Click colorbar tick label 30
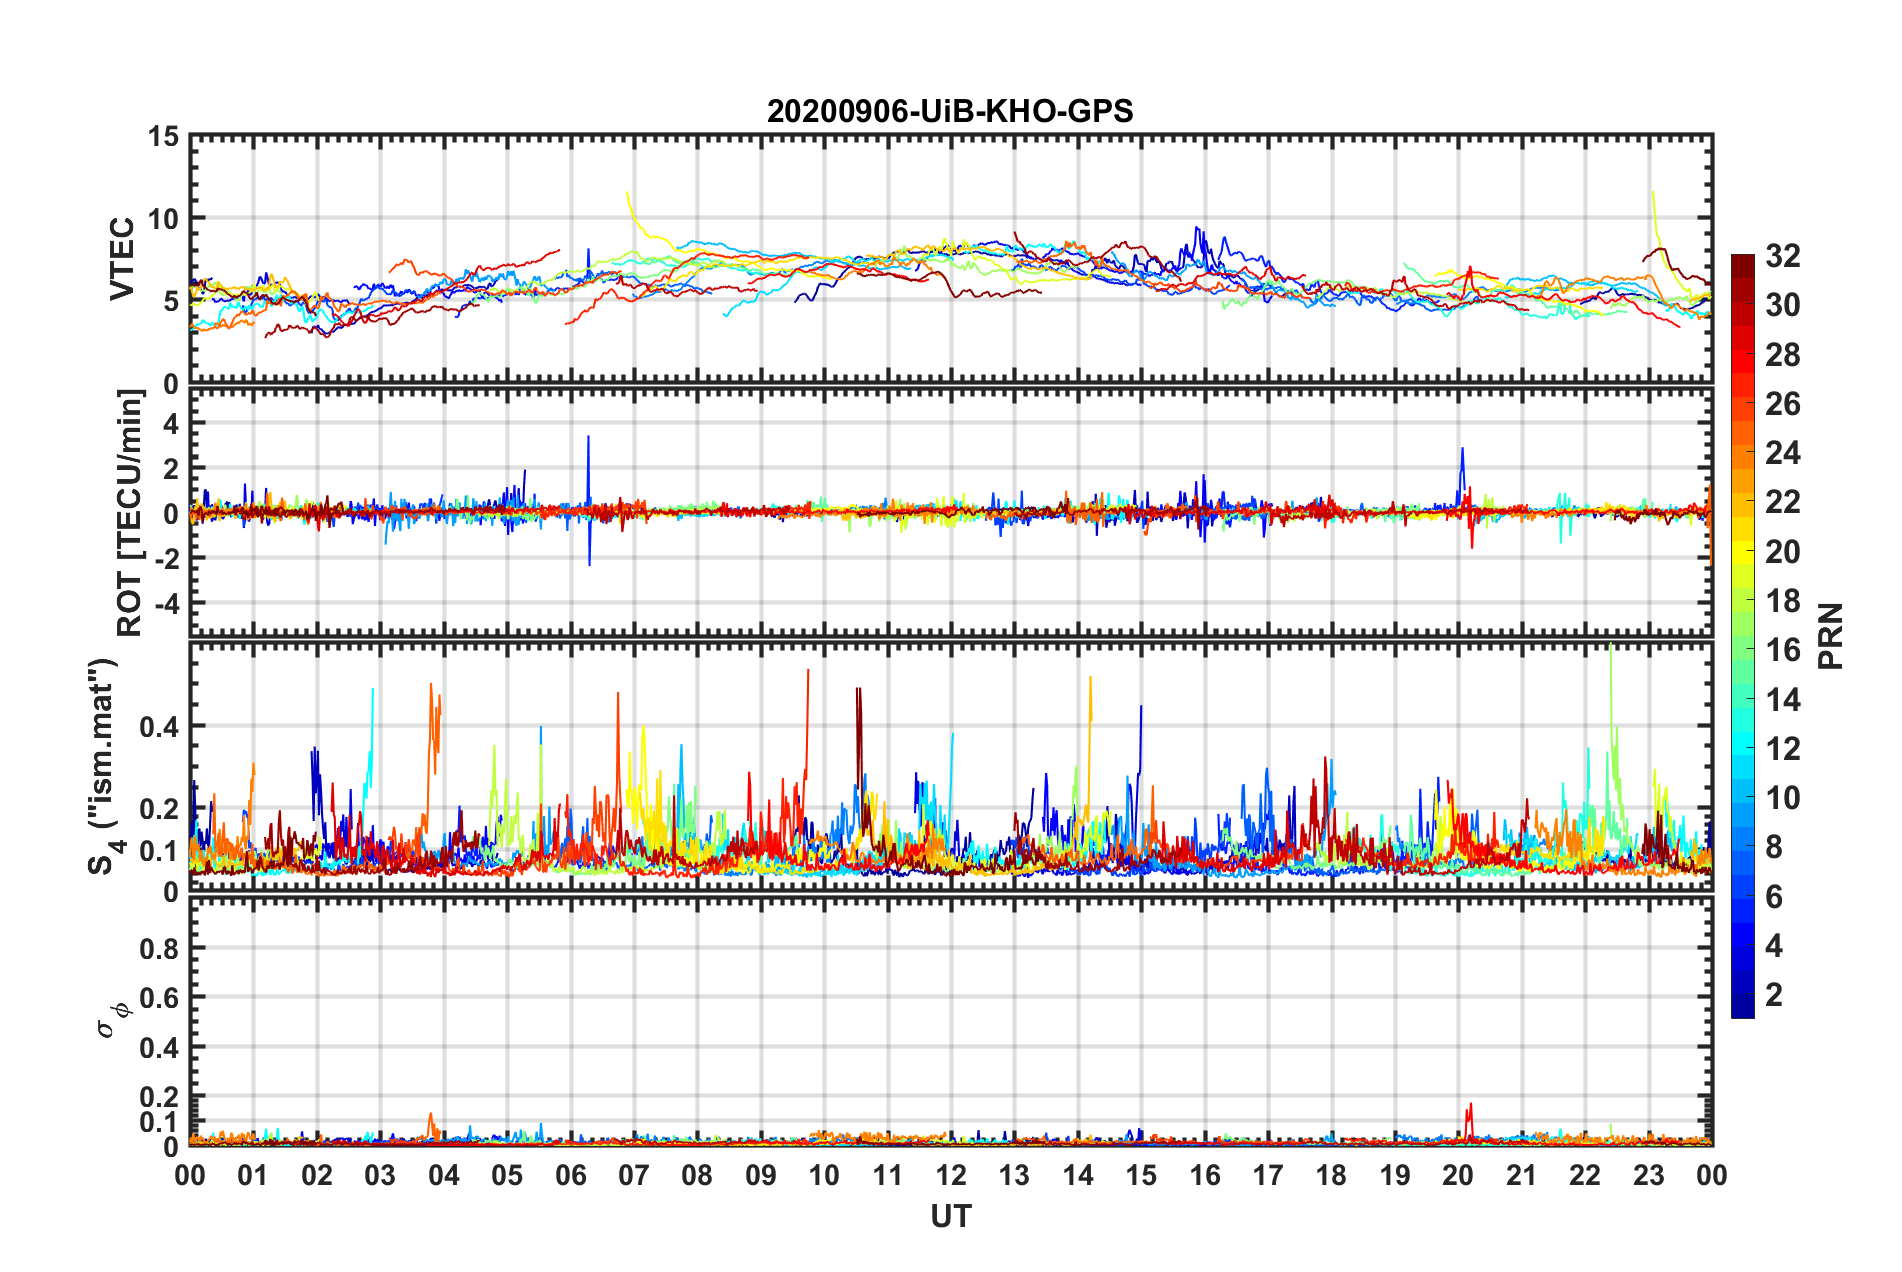This screenshot has height=1272, width=1902. (1782, 305)
